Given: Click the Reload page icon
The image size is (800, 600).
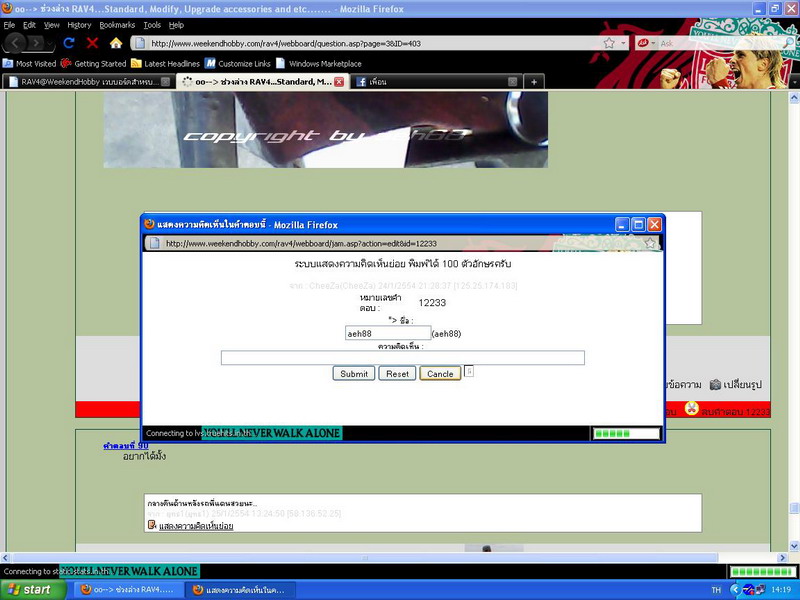Looking at the screenshot, I should click(x=69, y=43).
